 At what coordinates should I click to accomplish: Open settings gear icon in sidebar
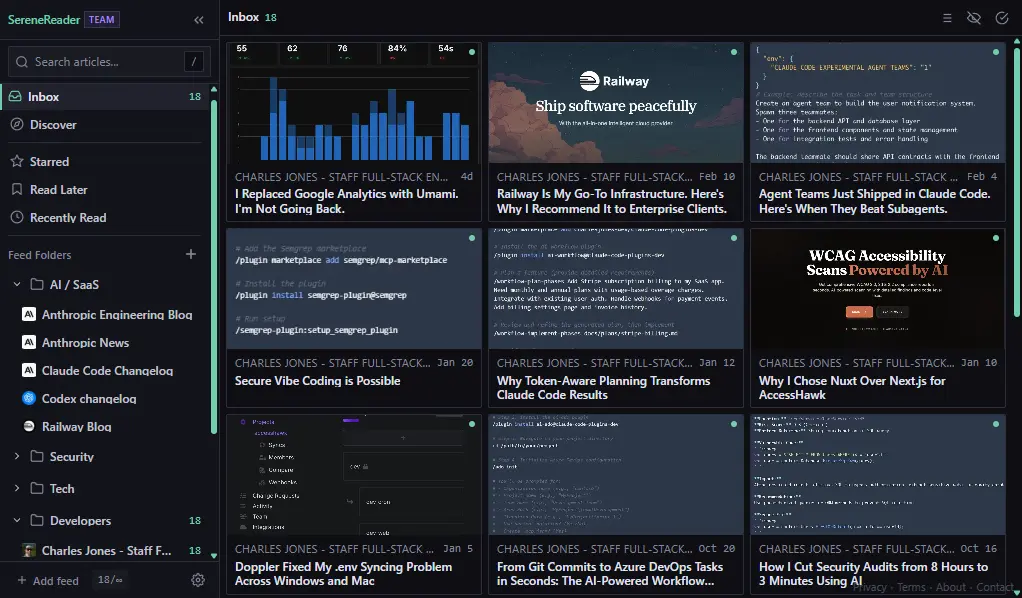[198, 580]
